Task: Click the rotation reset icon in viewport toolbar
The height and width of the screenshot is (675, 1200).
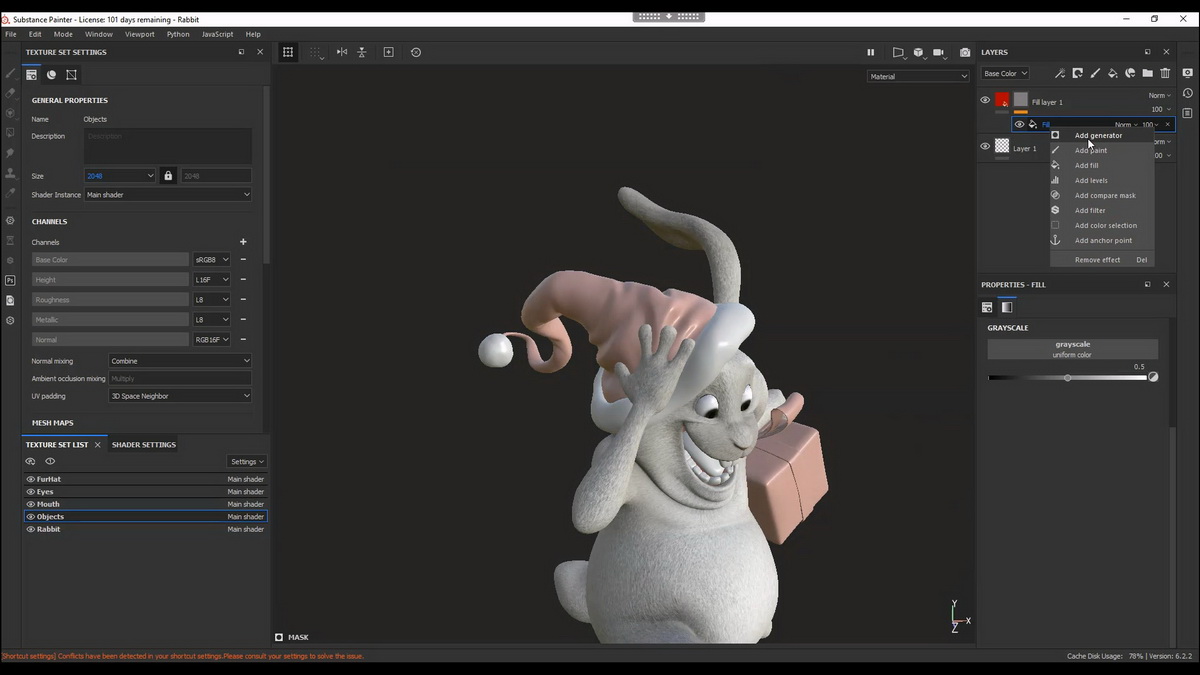Action: (416, 52)
